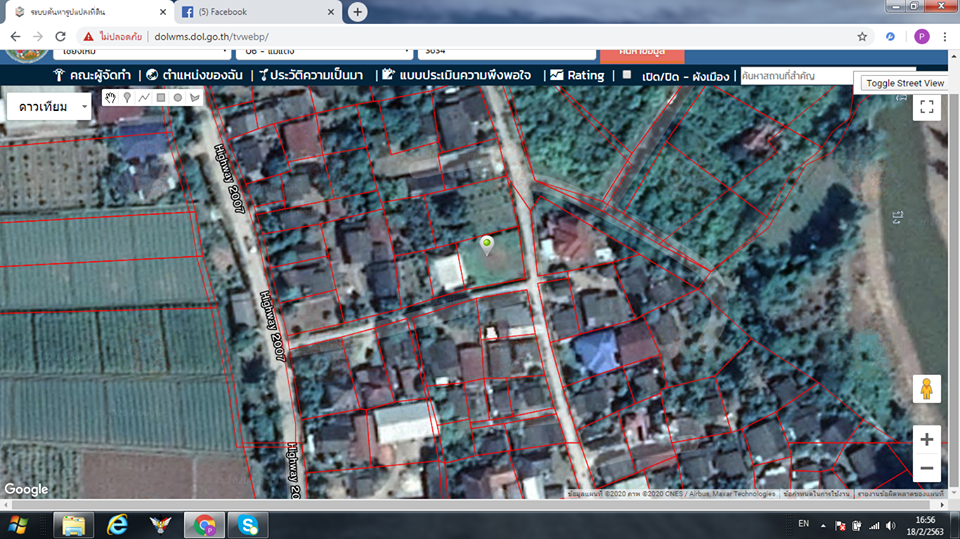Zoom in with the plus button

tap(926, 439)
